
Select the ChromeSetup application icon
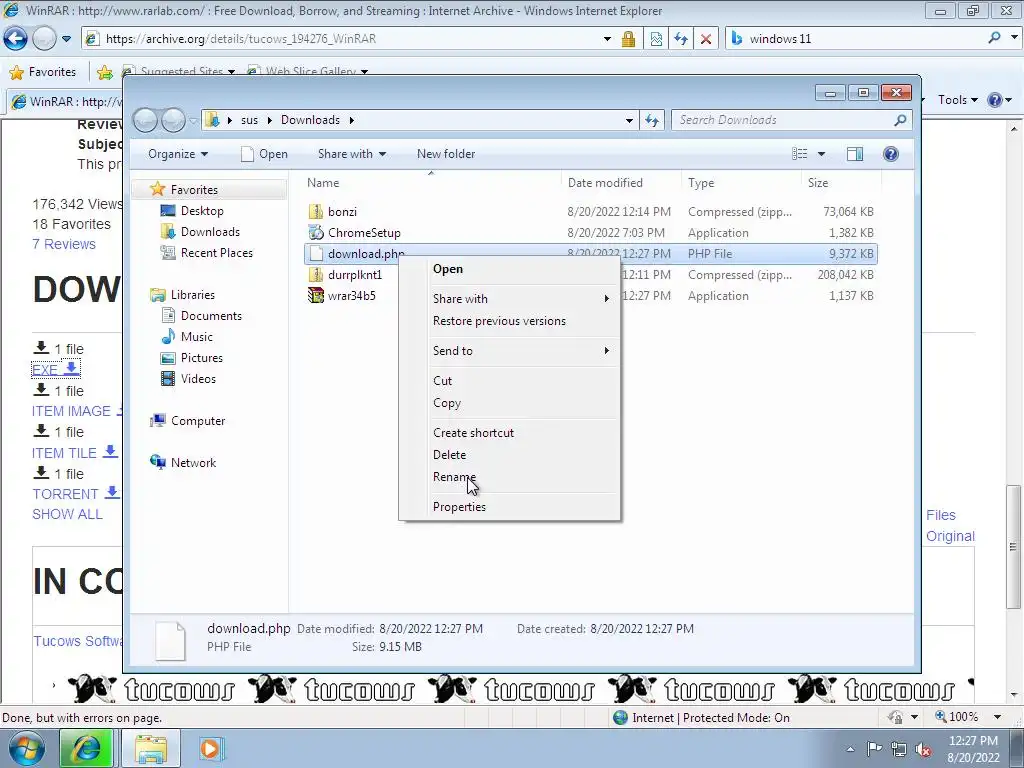(x=316, y=232)
